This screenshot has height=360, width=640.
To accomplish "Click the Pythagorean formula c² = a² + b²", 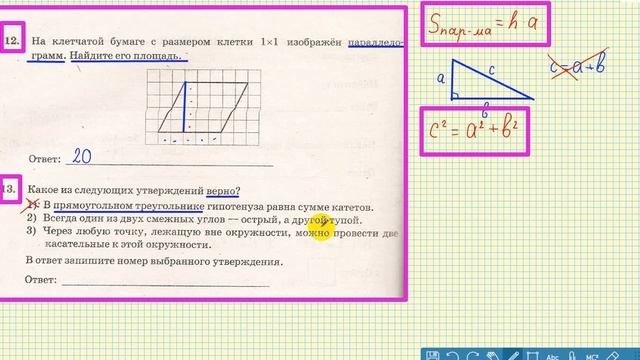I will (474, 131).
